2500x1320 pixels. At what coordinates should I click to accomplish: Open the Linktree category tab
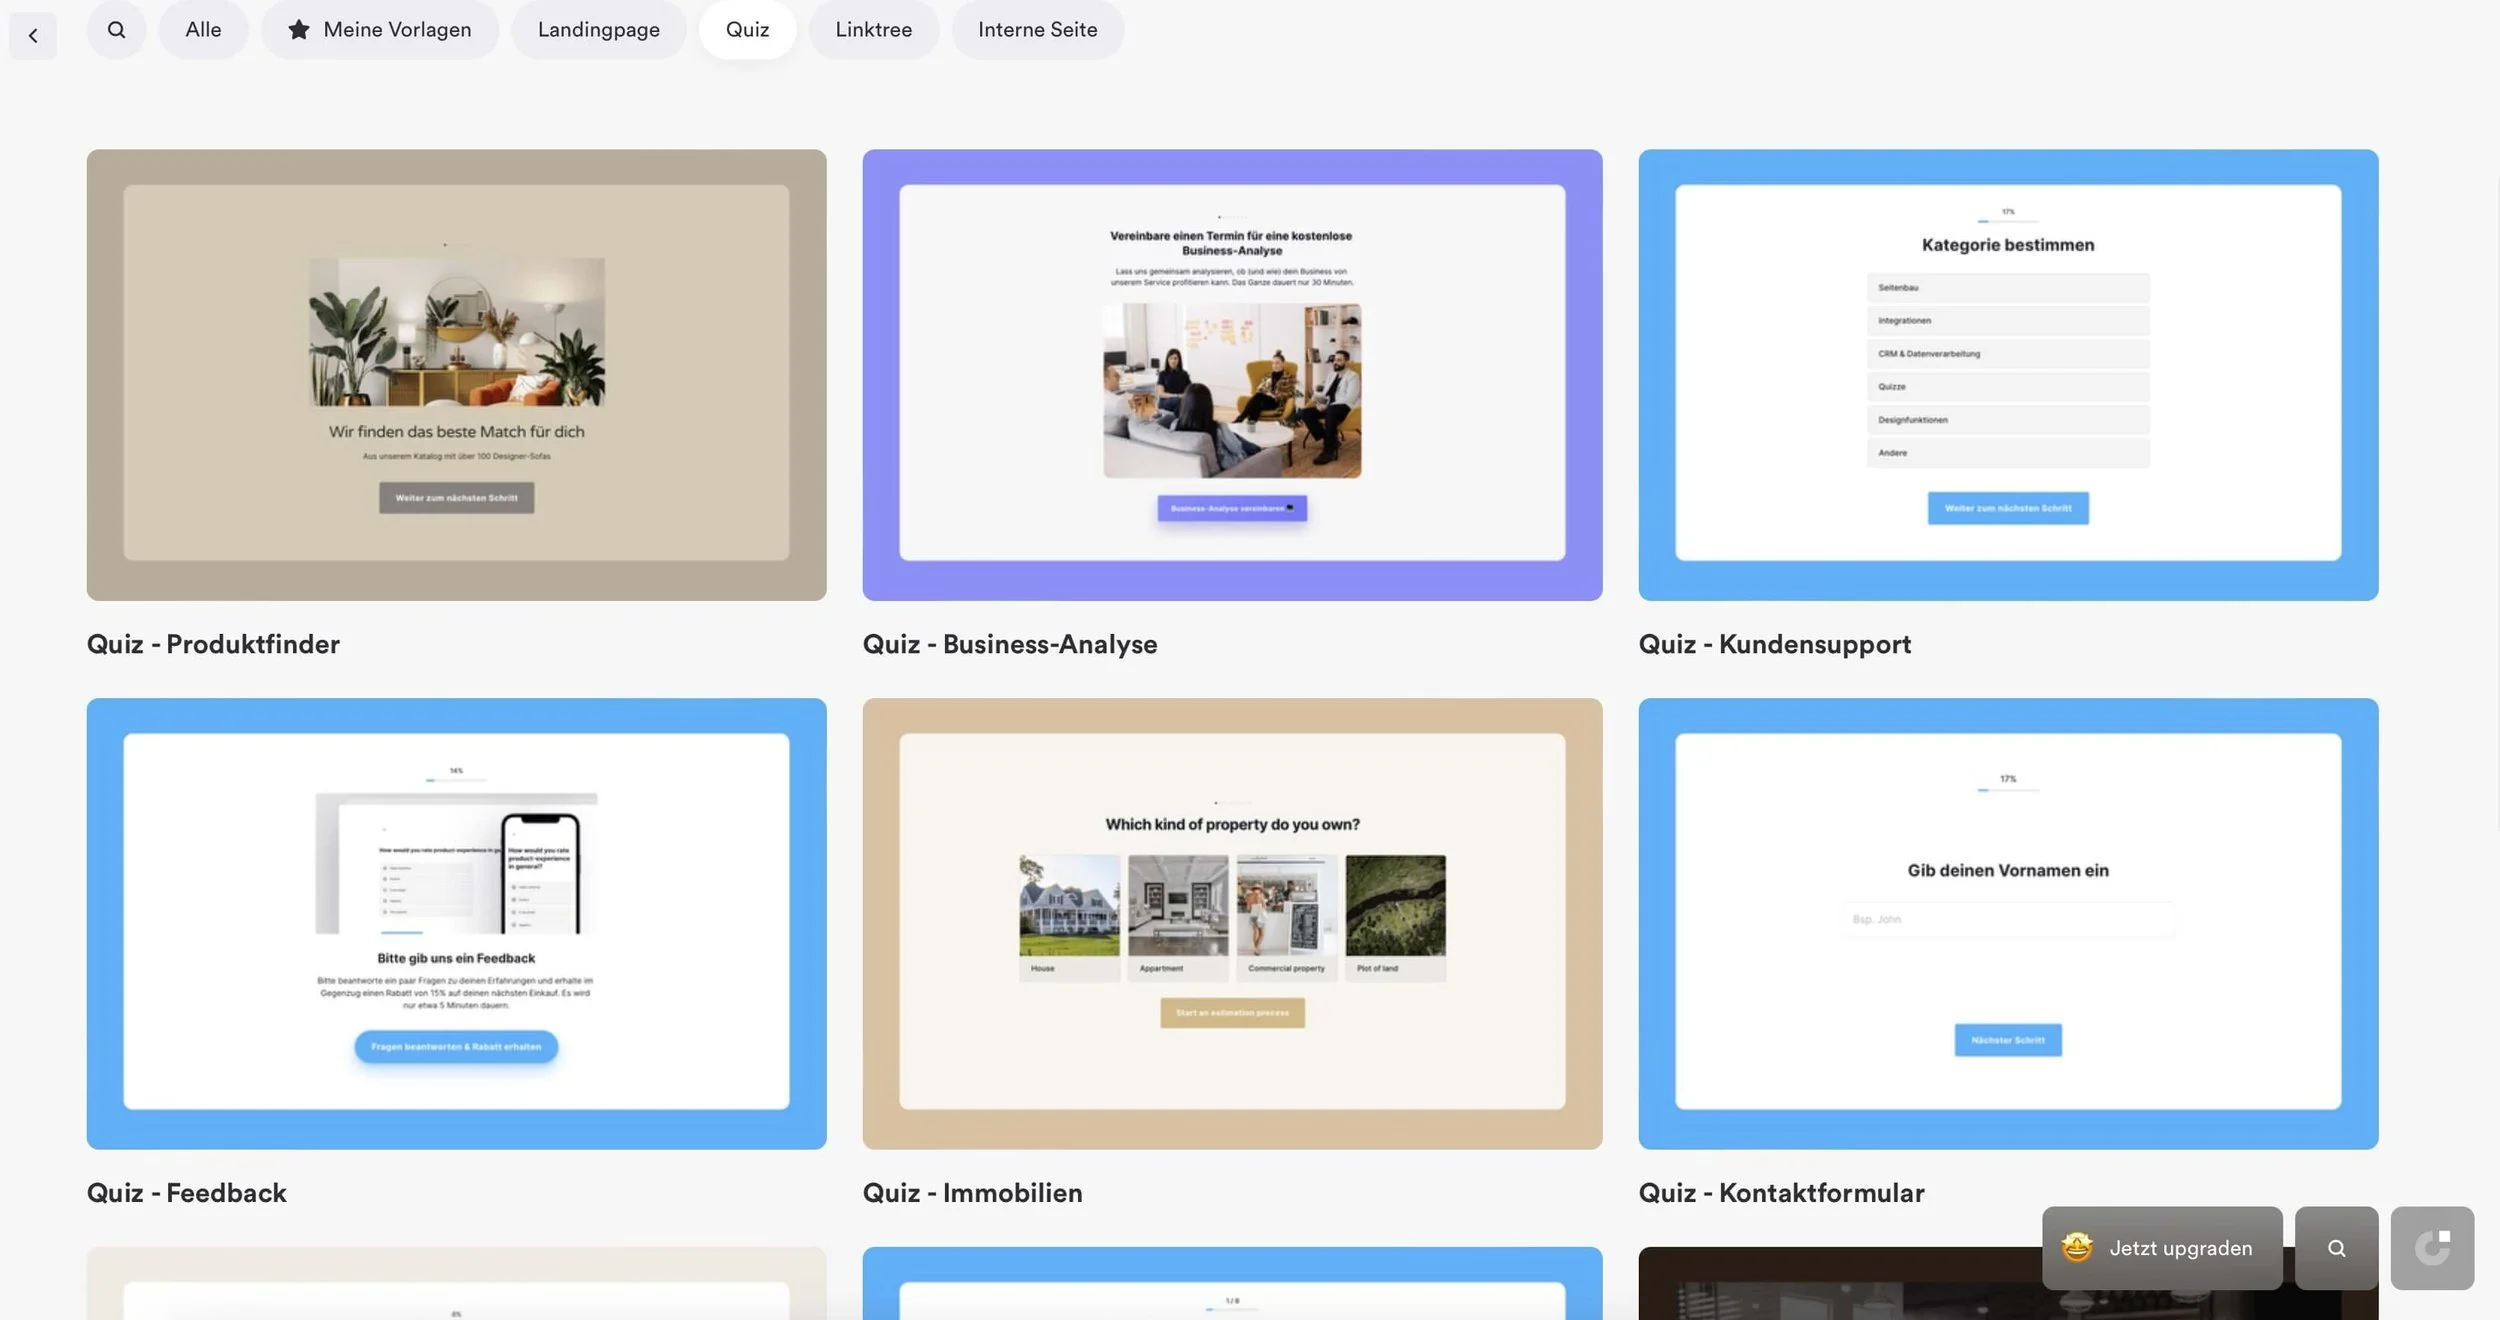pos(873,30)
